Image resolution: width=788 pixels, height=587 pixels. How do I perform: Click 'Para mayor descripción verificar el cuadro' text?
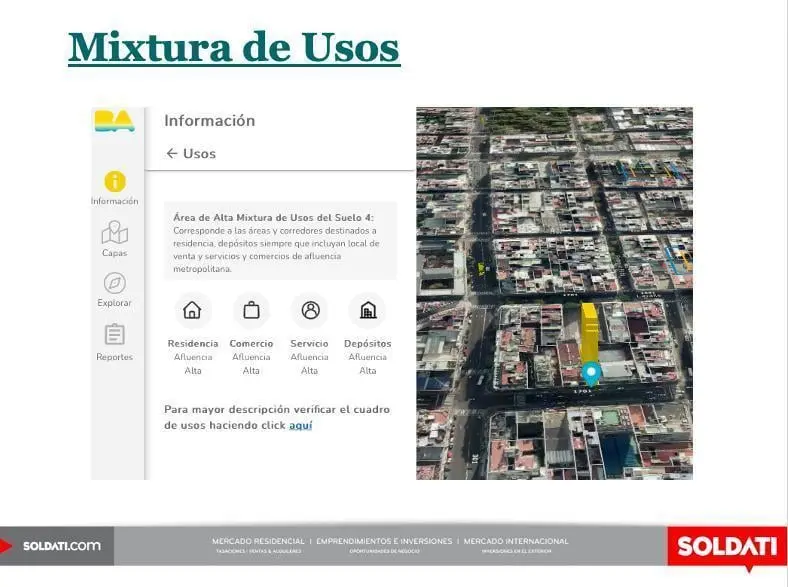click(x=277, y=410)
